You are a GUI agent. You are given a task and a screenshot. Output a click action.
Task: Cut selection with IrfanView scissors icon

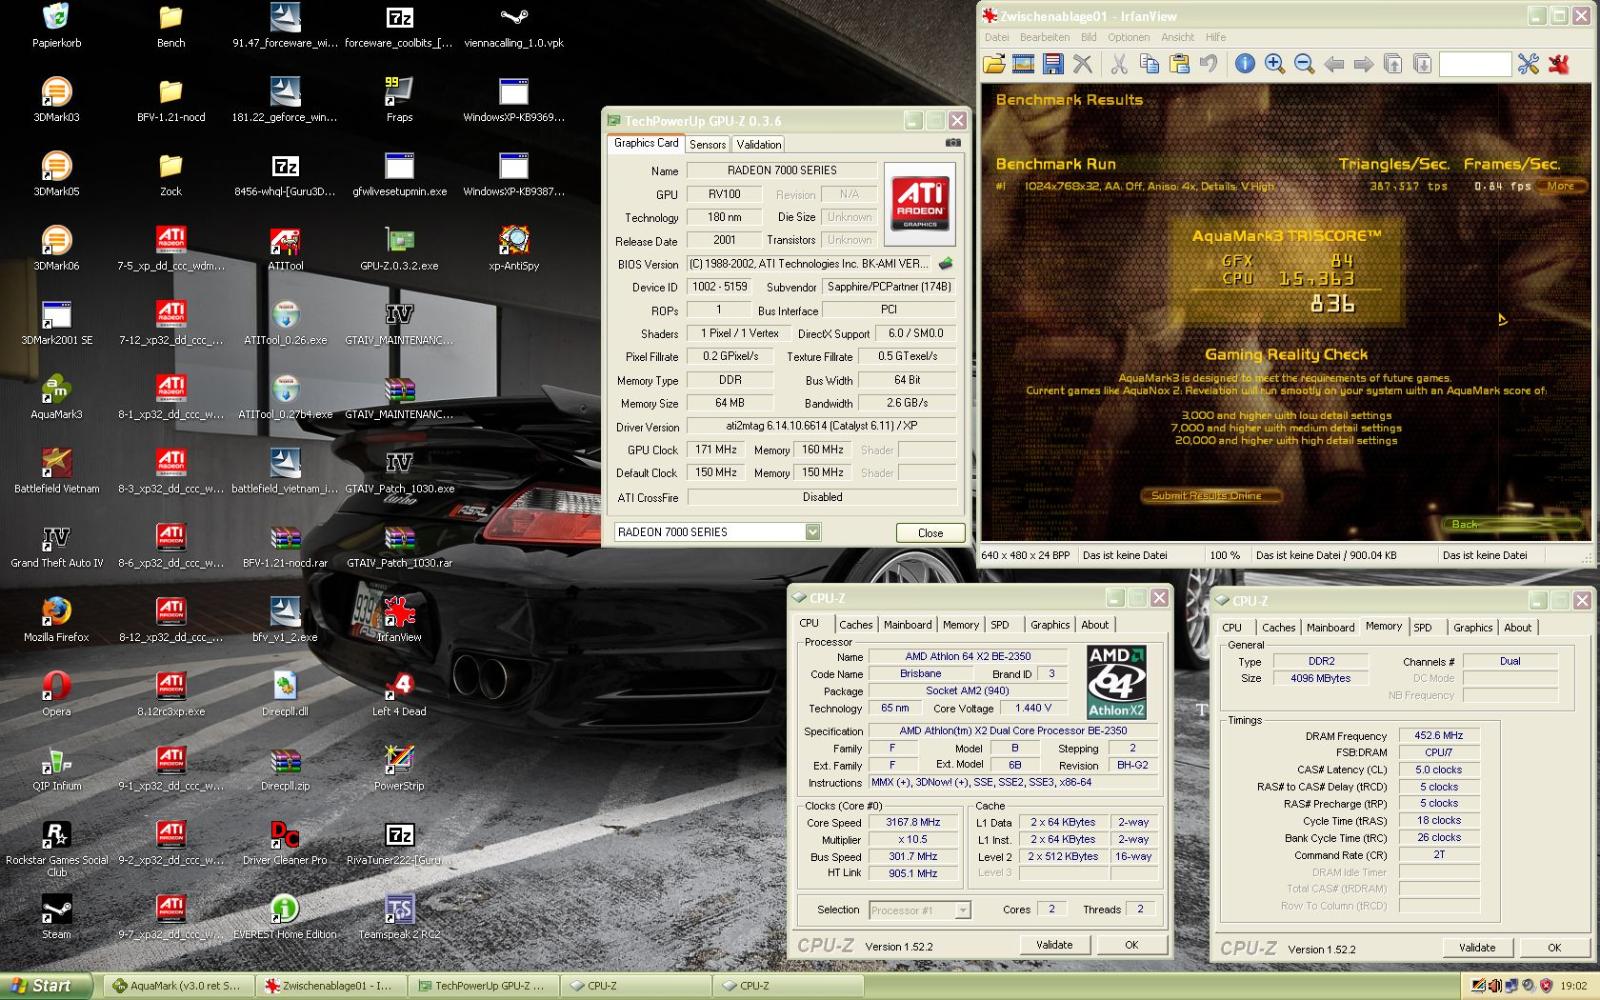click(x=1119, y=64)
